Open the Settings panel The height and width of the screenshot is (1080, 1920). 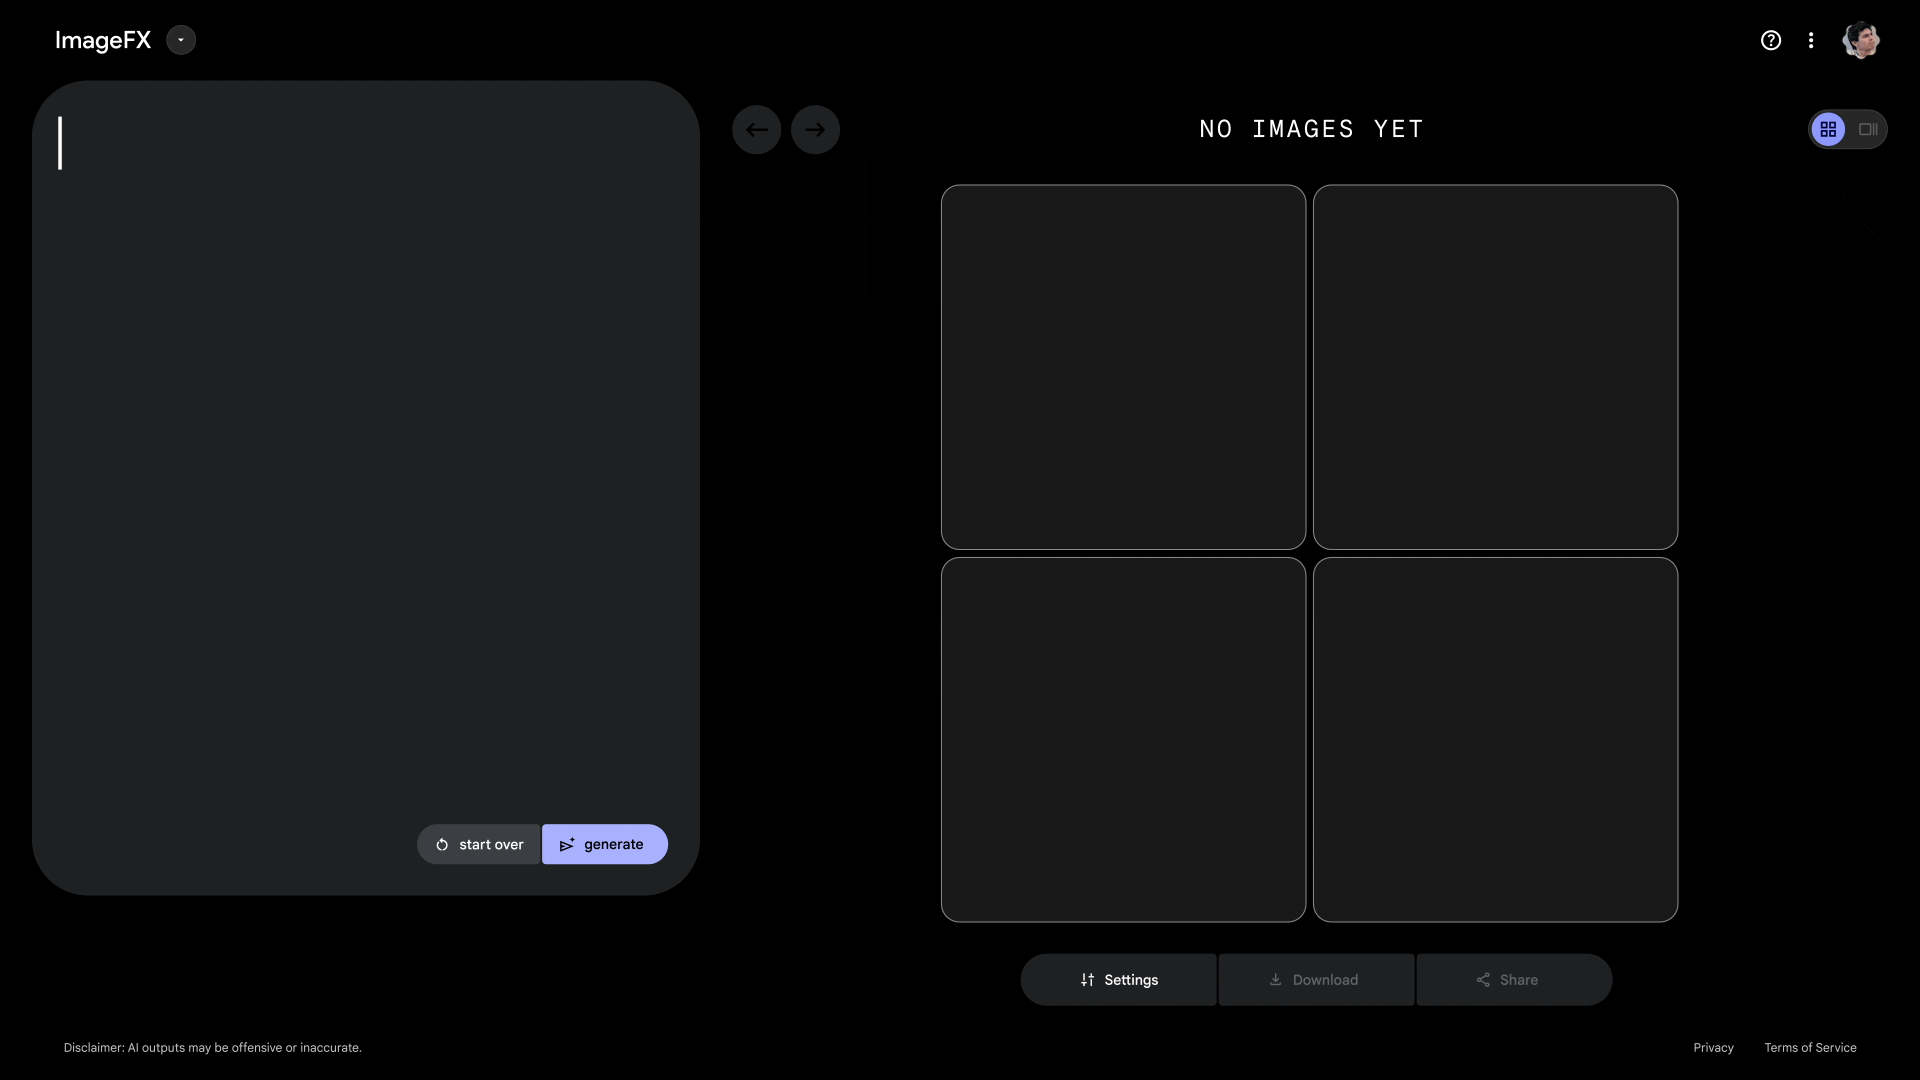(x=1118, y=980)
